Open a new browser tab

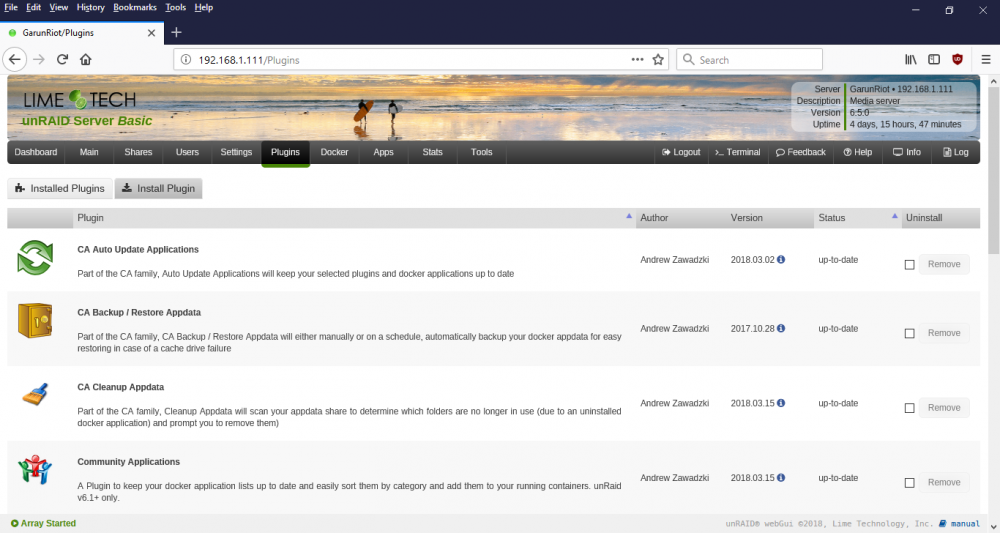(177, 32)
